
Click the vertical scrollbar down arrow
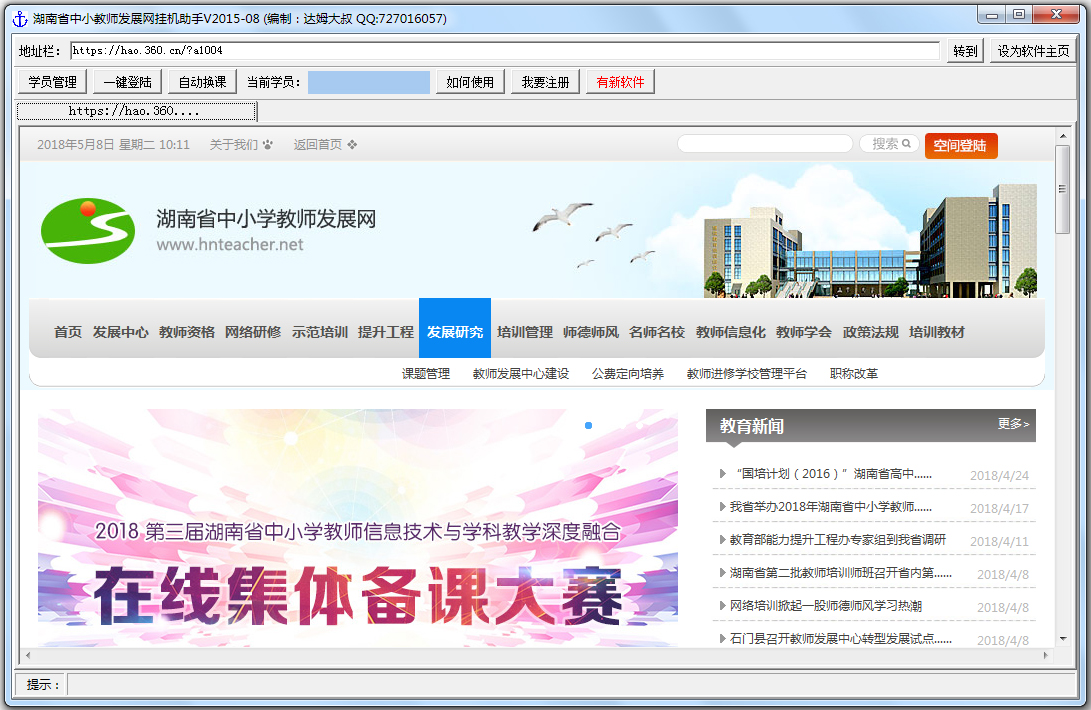click(1062, 639)
